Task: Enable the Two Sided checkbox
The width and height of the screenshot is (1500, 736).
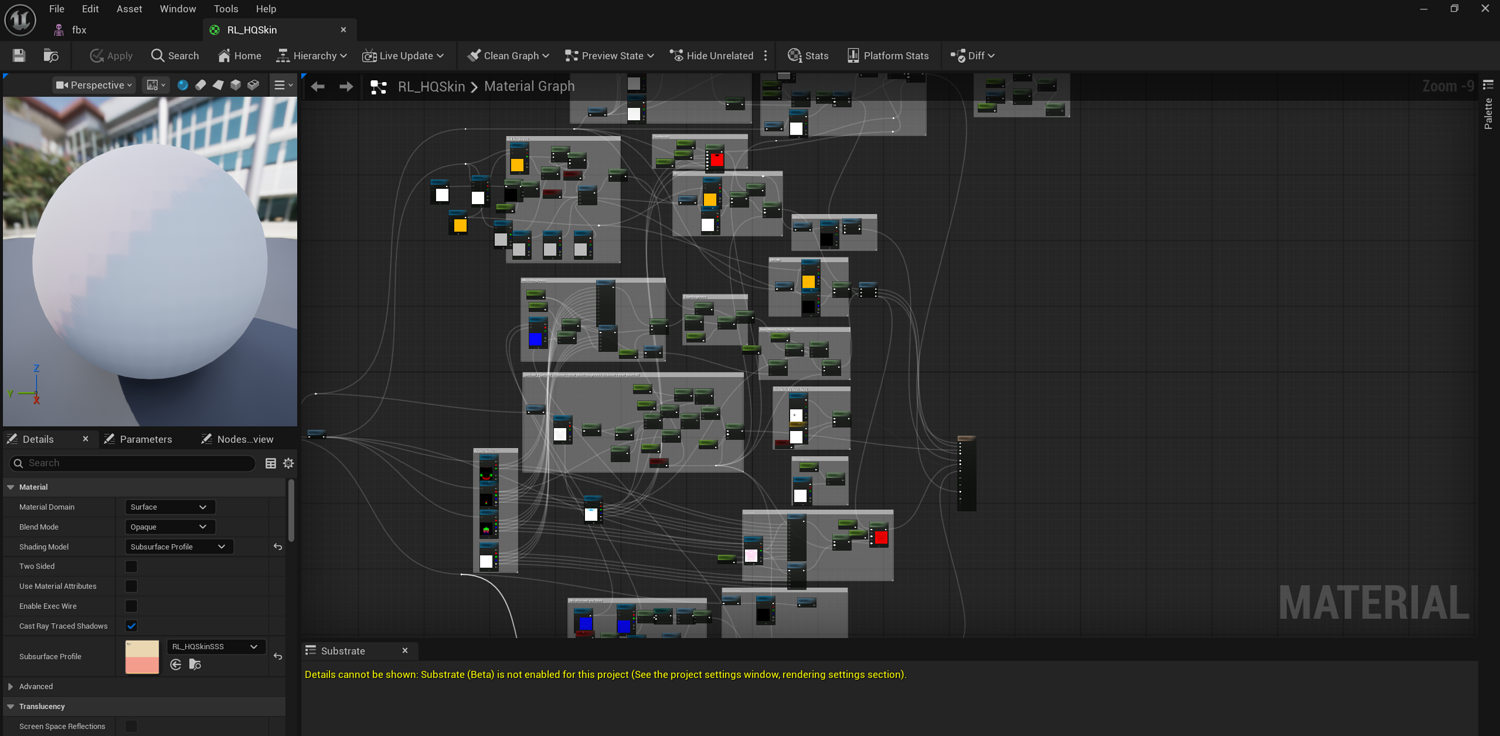Action: coord(131,566)
